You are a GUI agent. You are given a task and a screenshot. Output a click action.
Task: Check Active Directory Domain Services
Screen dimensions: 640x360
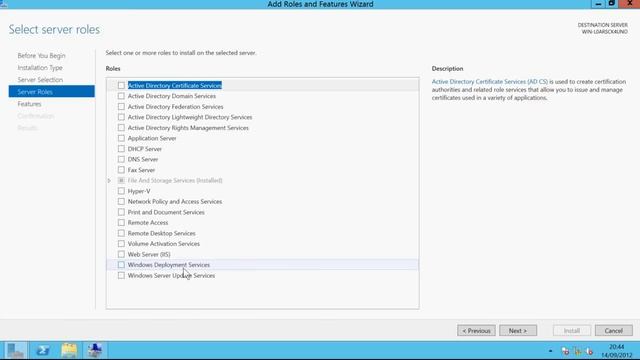click(121, 96)
